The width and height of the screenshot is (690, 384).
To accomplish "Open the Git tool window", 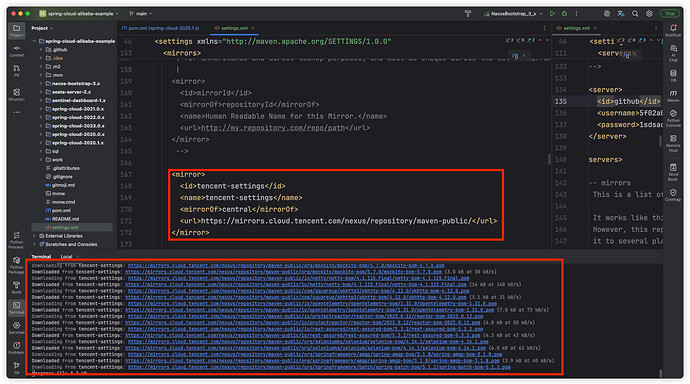I will (16, 368).
